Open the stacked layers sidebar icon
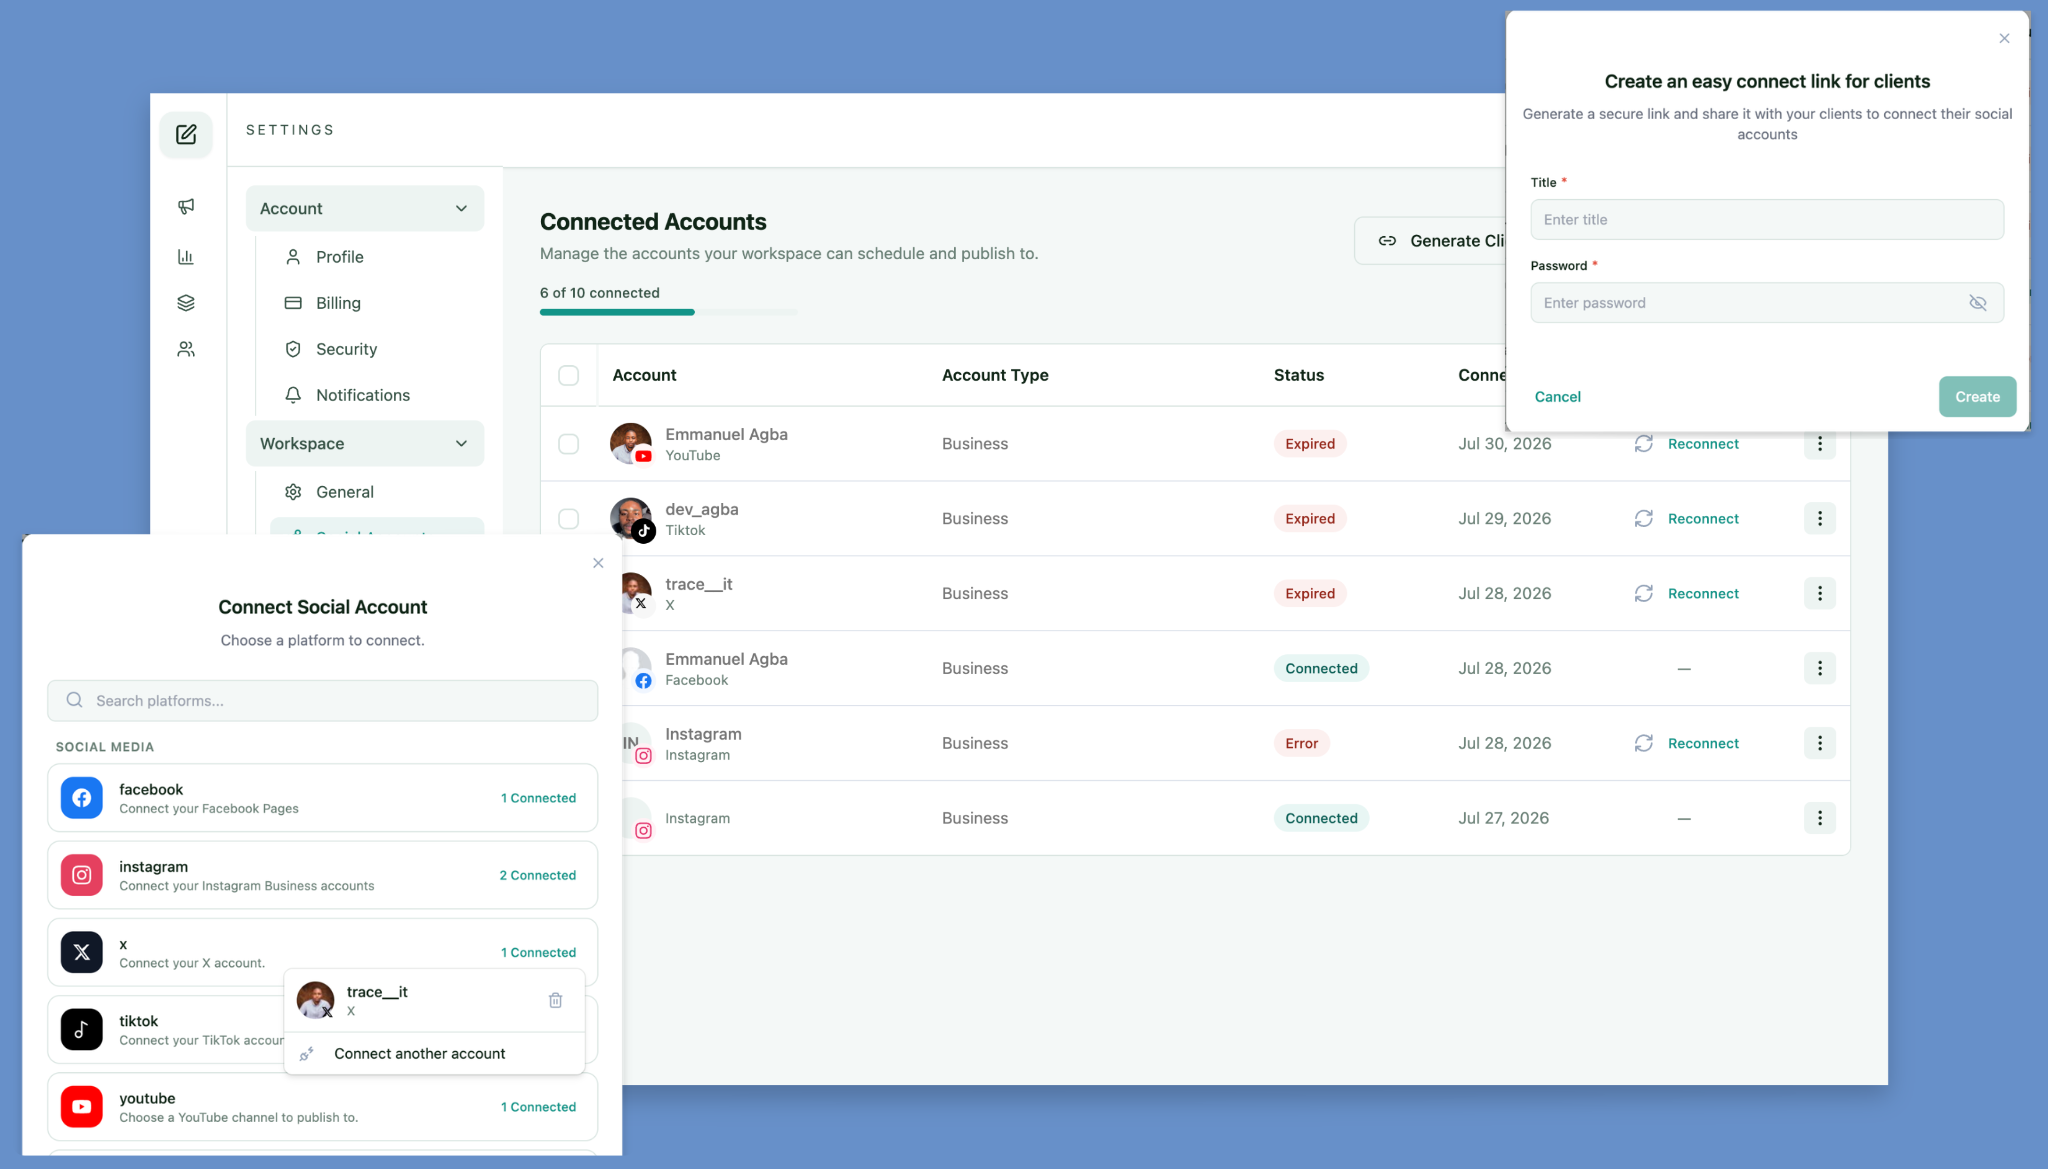 click(x=186, y=303)
